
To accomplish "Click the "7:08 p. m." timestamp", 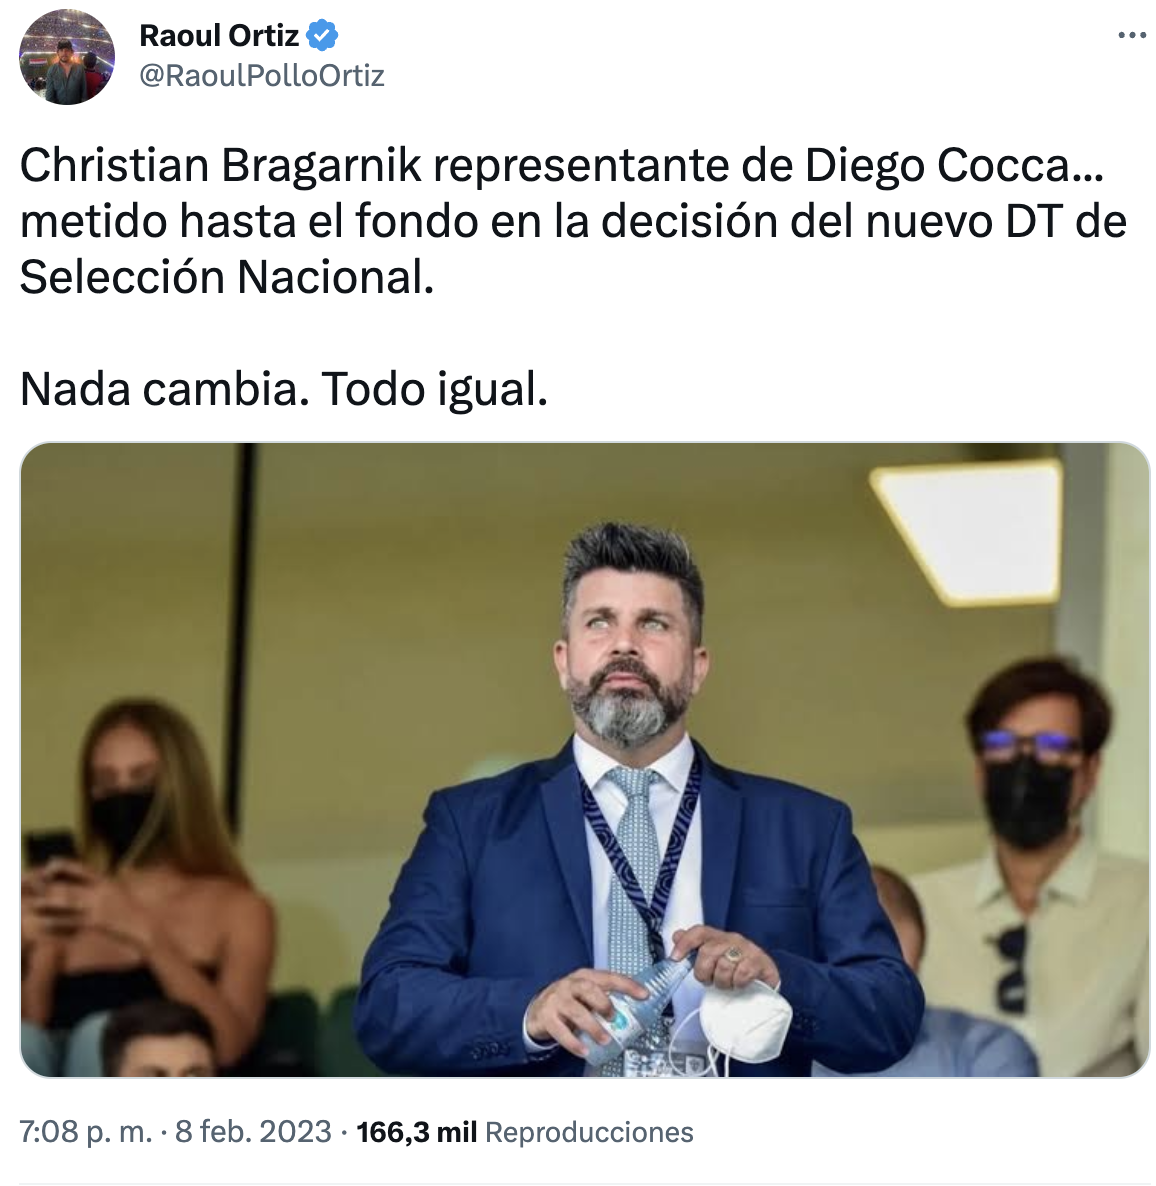I will 85,1132.
